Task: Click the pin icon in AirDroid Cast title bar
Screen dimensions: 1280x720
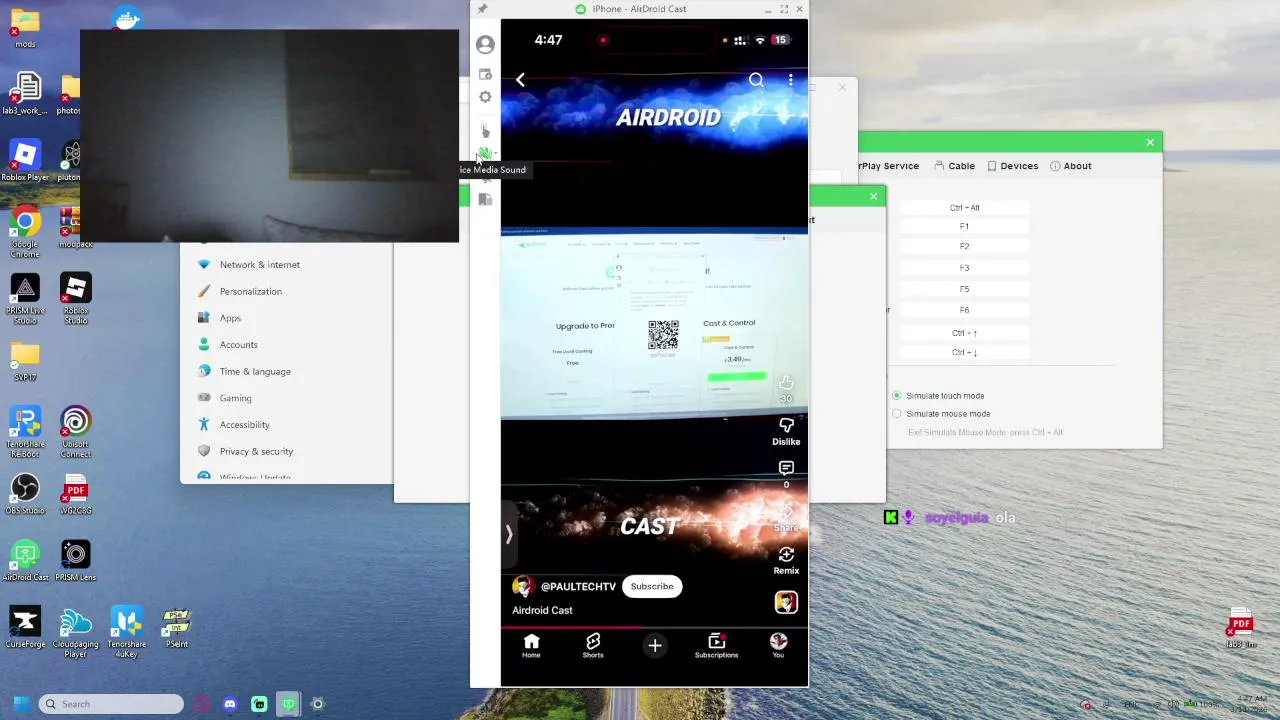Action: [482, 9]
